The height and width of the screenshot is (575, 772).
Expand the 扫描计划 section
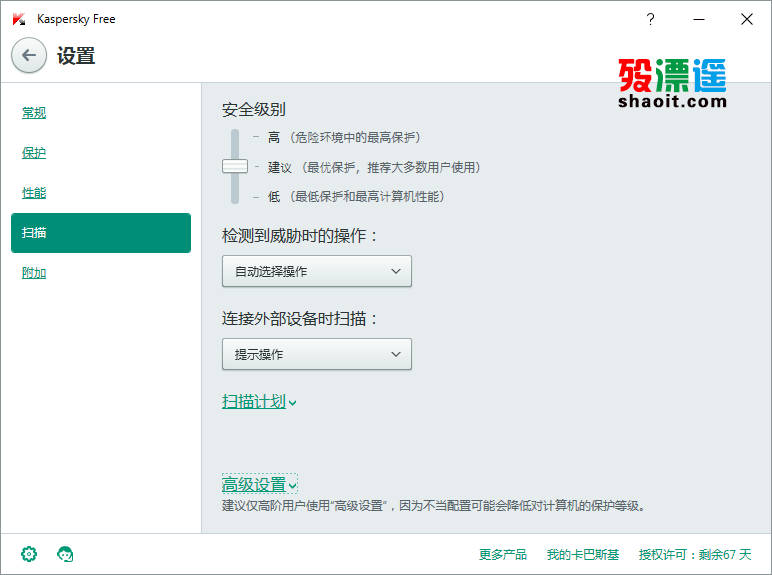pos(259,402)
